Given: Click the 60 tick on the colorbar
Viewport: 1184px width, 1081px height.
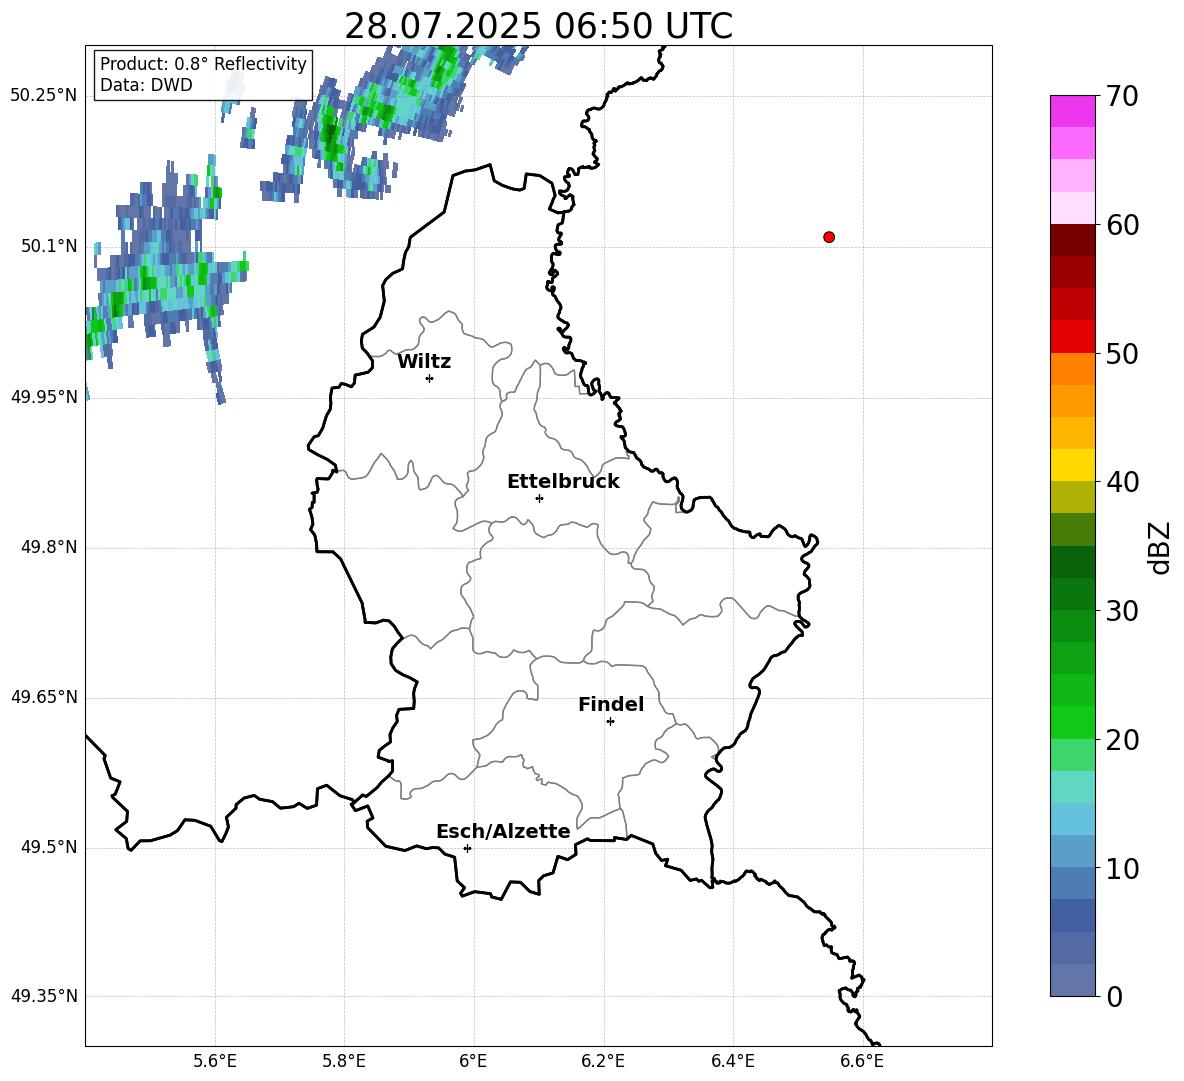Looking at the screenshot, I should click(x=1122, y=225).
